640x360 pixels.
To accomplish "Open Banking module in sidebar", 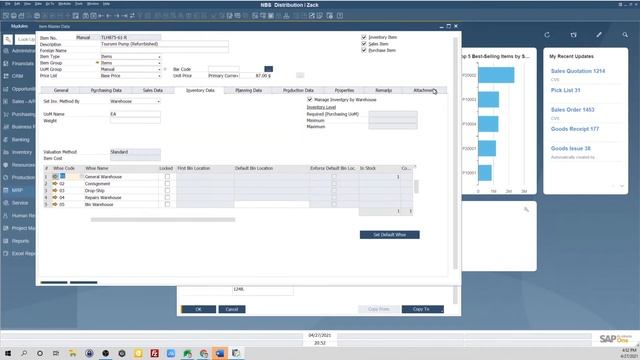I will 19,140.
